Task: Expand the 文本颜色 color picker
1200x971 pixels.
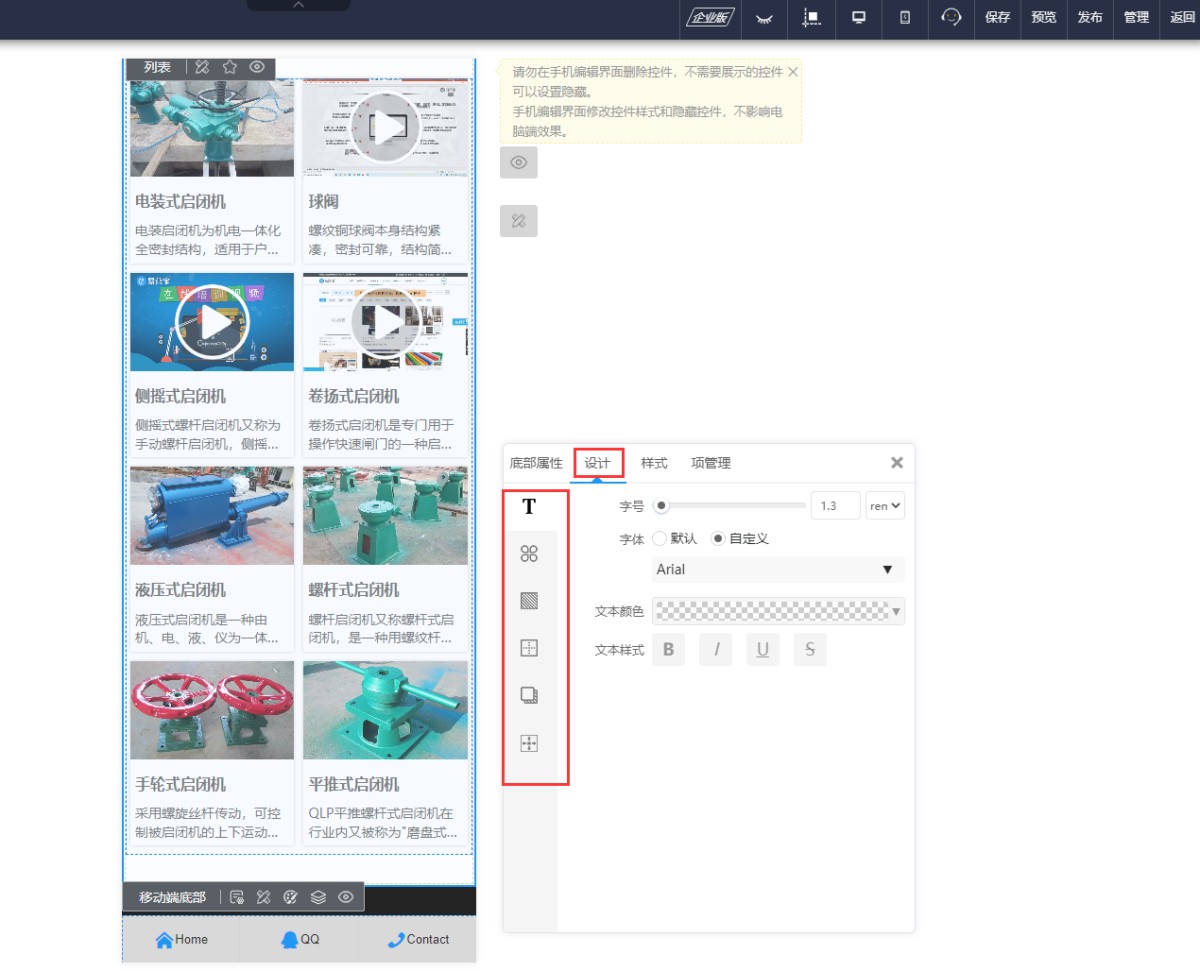Action: point(777,611)
